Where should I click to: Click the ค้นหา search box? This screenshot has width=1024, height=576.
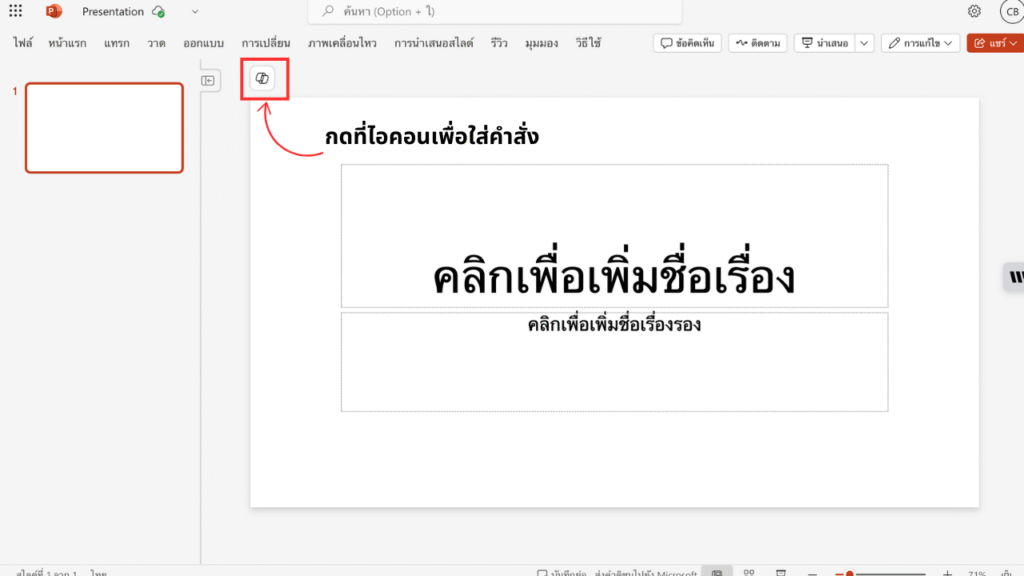495,11
